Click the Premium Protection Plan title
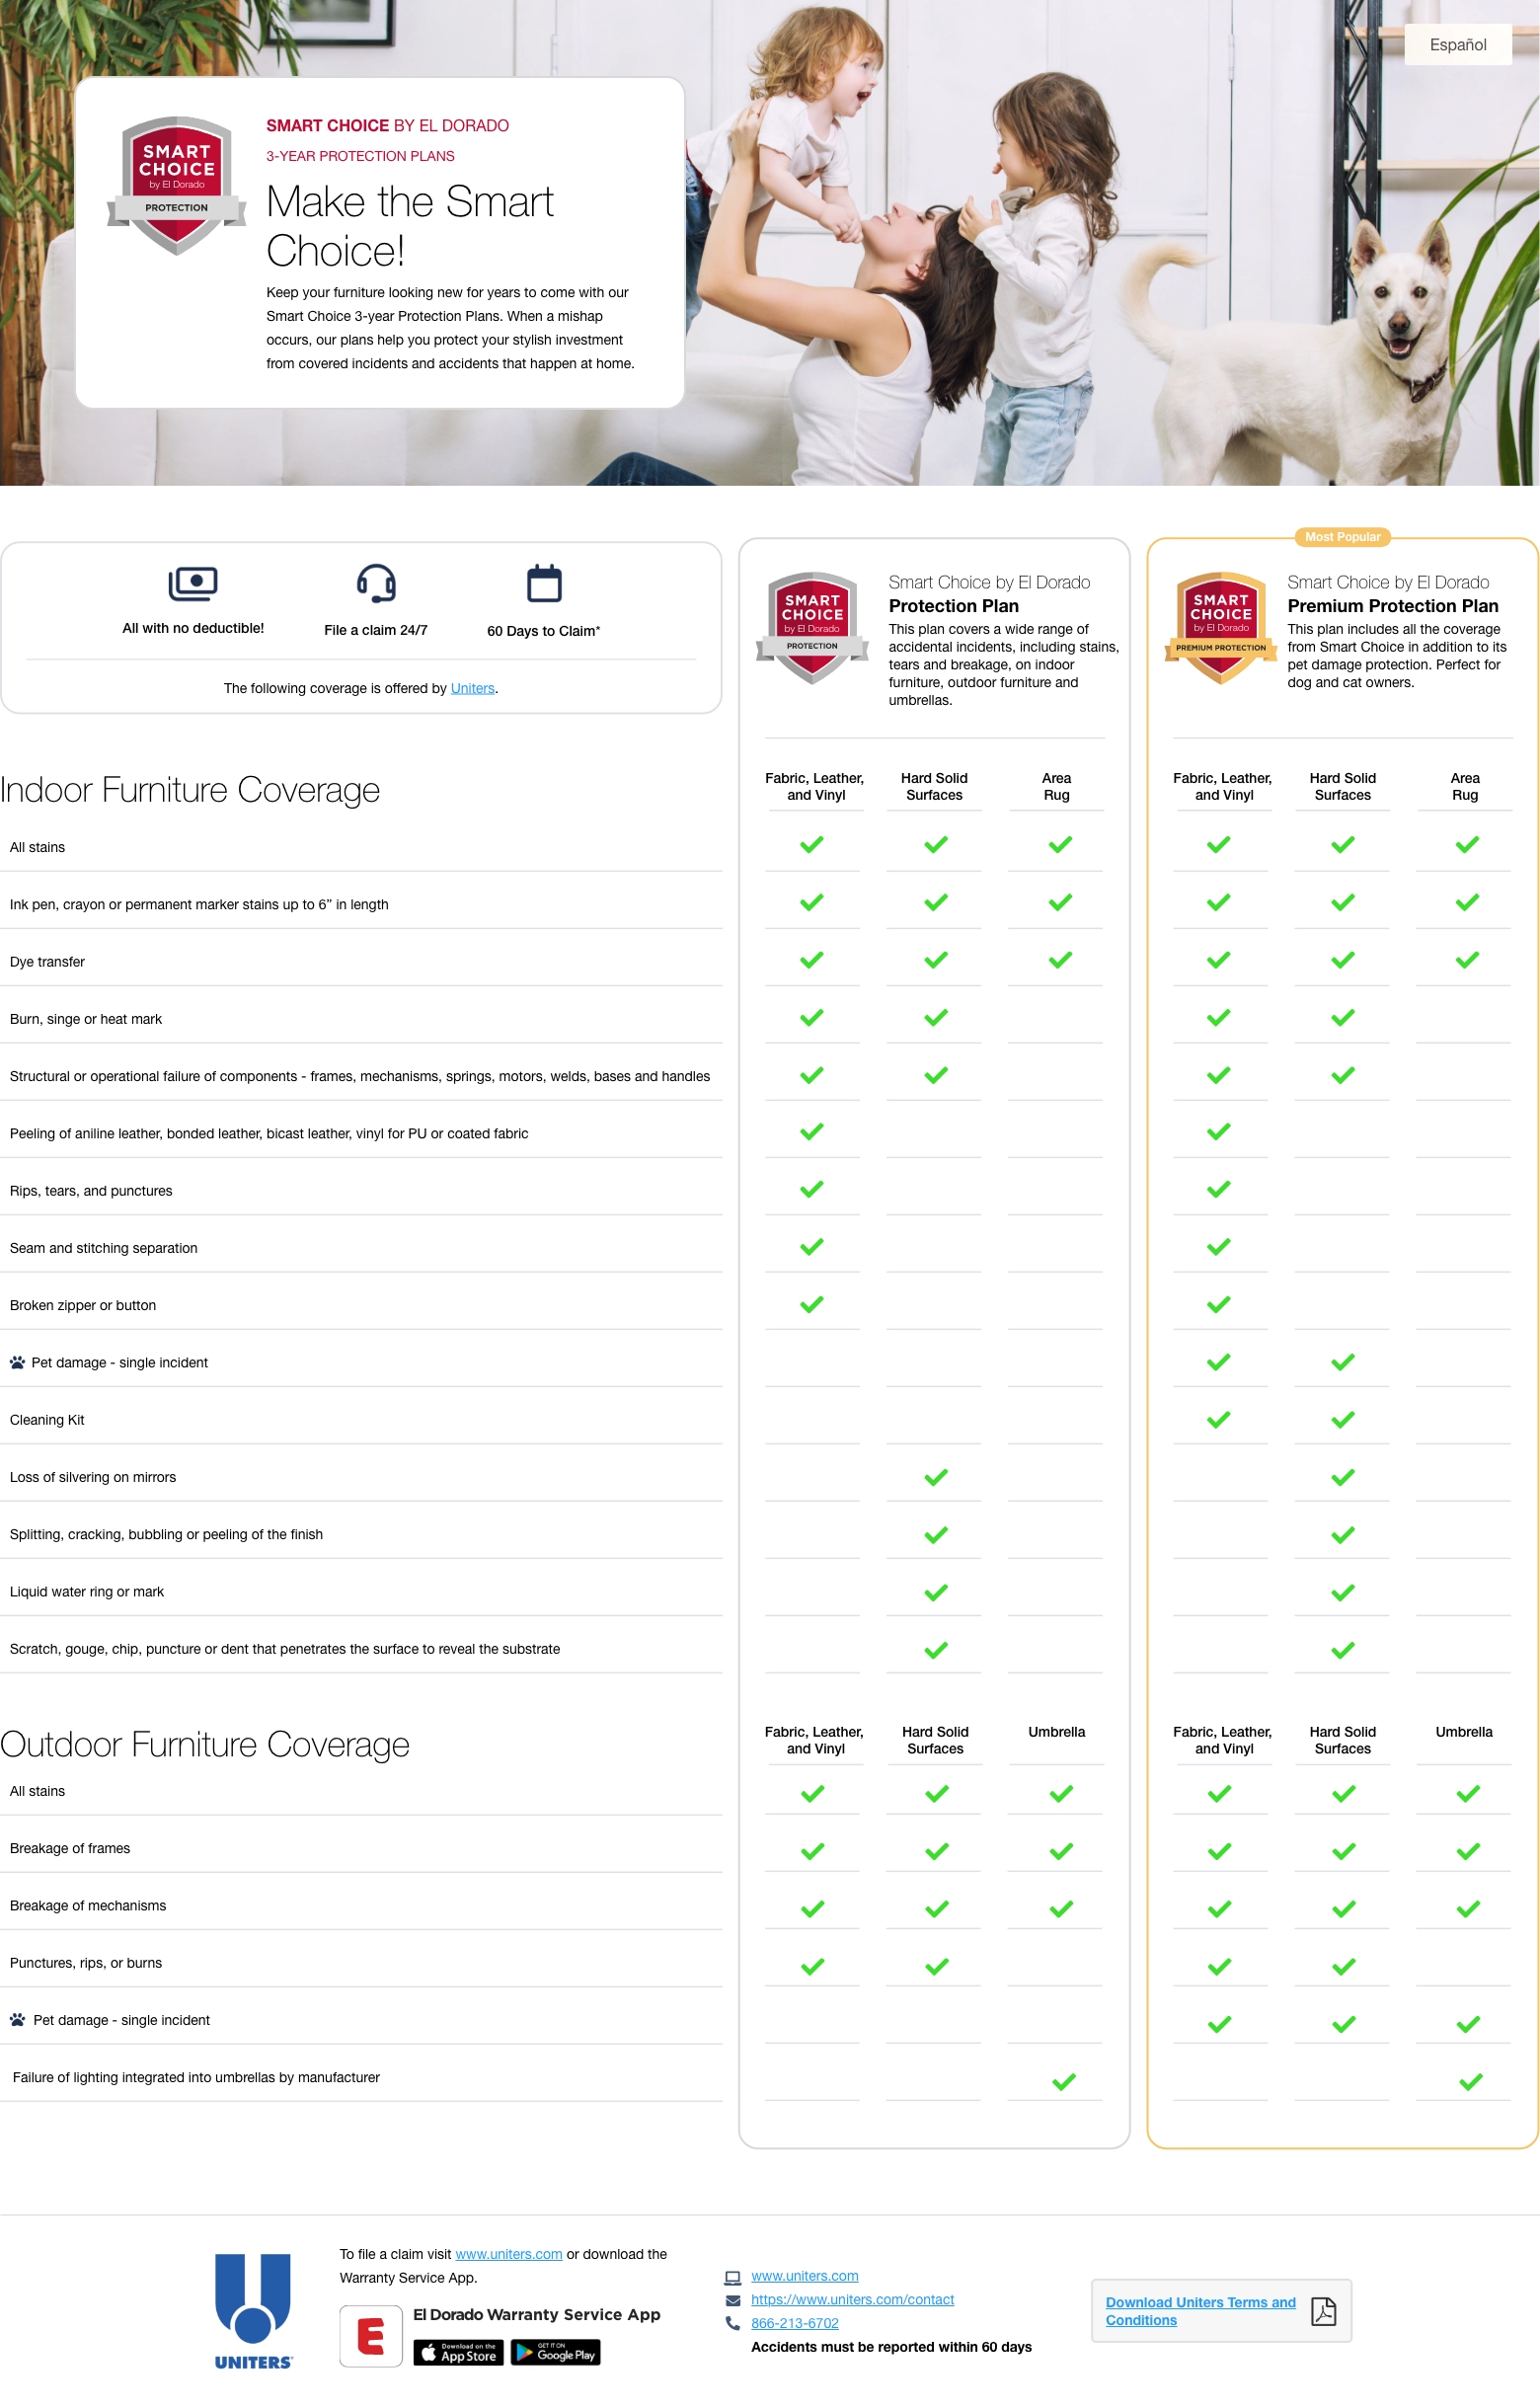 click(1392, 606)
